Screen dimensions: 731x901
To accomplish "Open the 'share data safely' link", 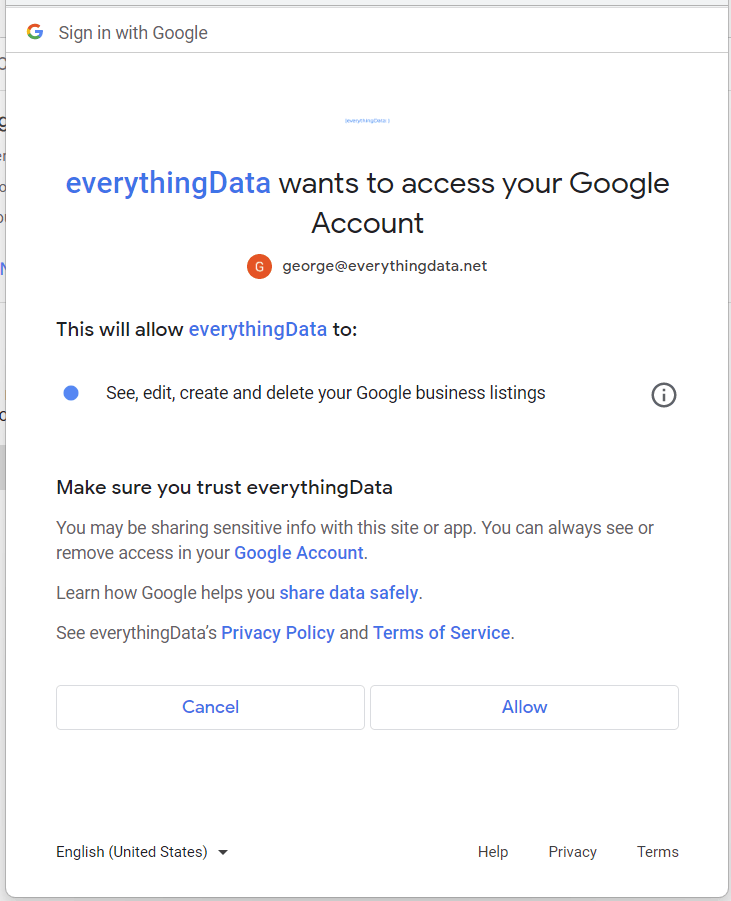I will click(348, 593).
